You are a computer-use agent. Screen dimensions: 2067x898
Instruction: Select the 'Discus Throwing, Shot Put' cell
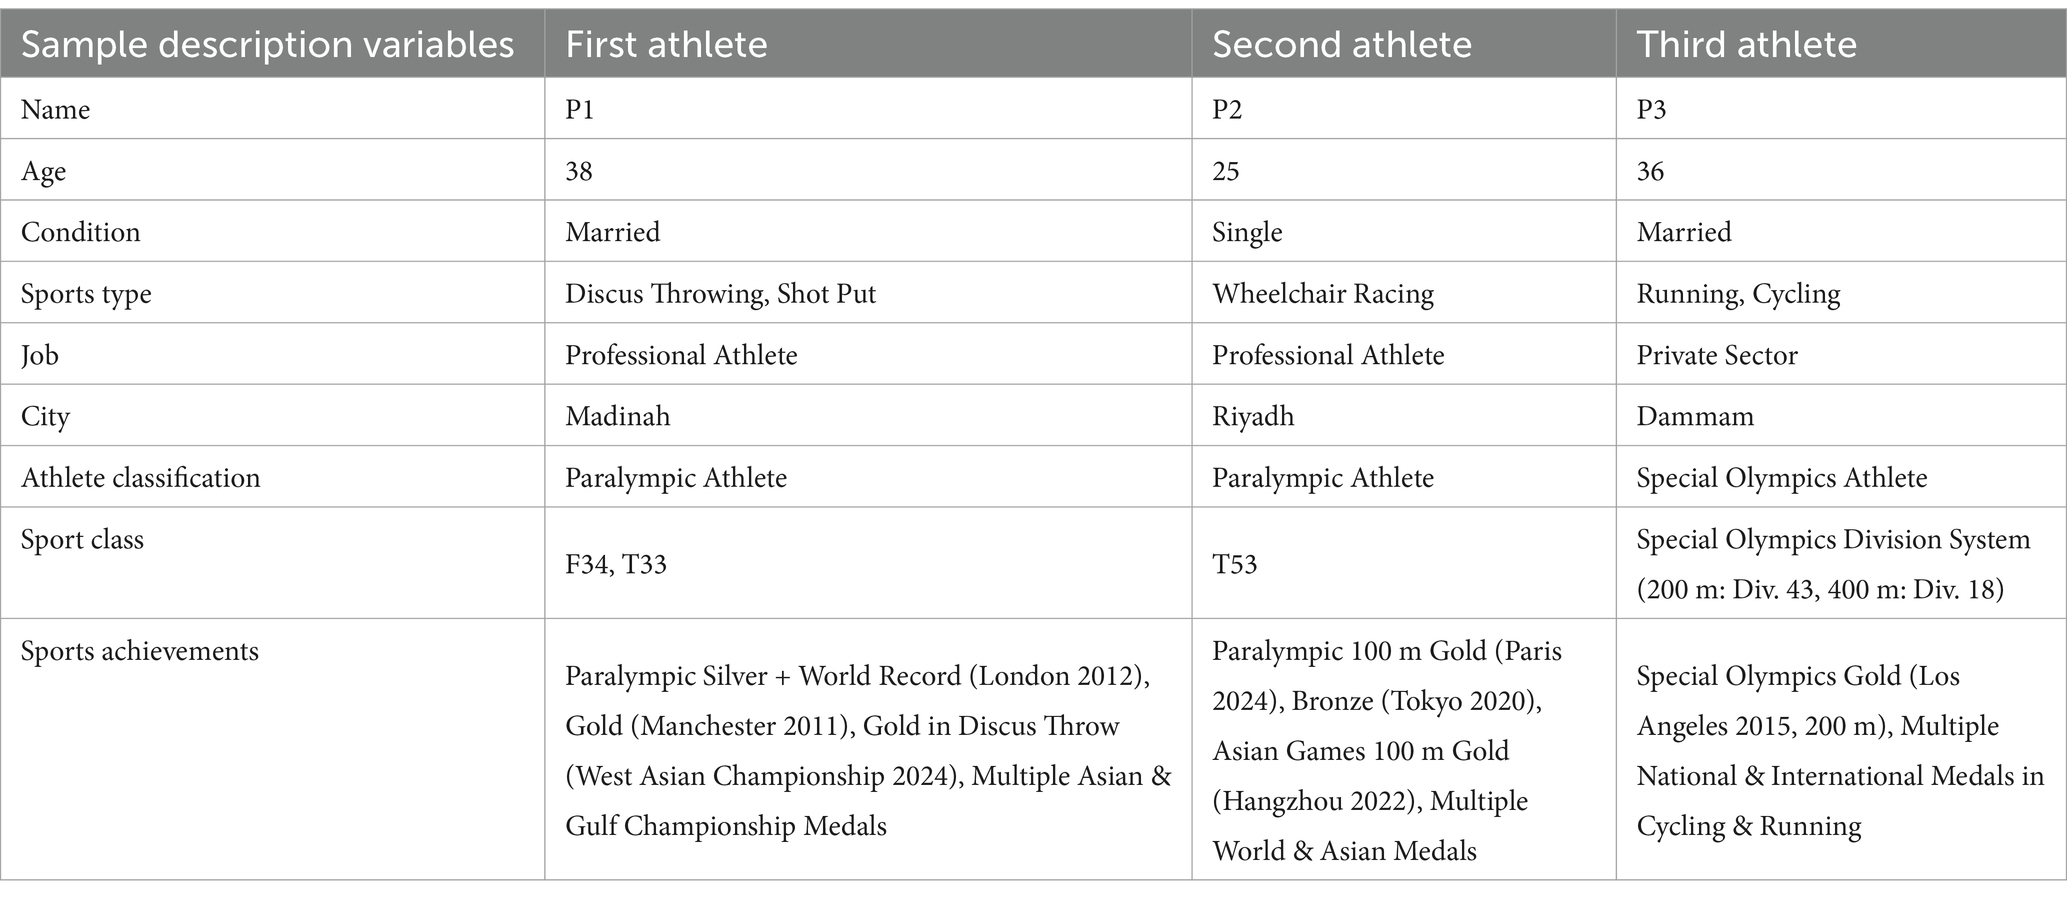pyautogui.click(x=868, y=293)
